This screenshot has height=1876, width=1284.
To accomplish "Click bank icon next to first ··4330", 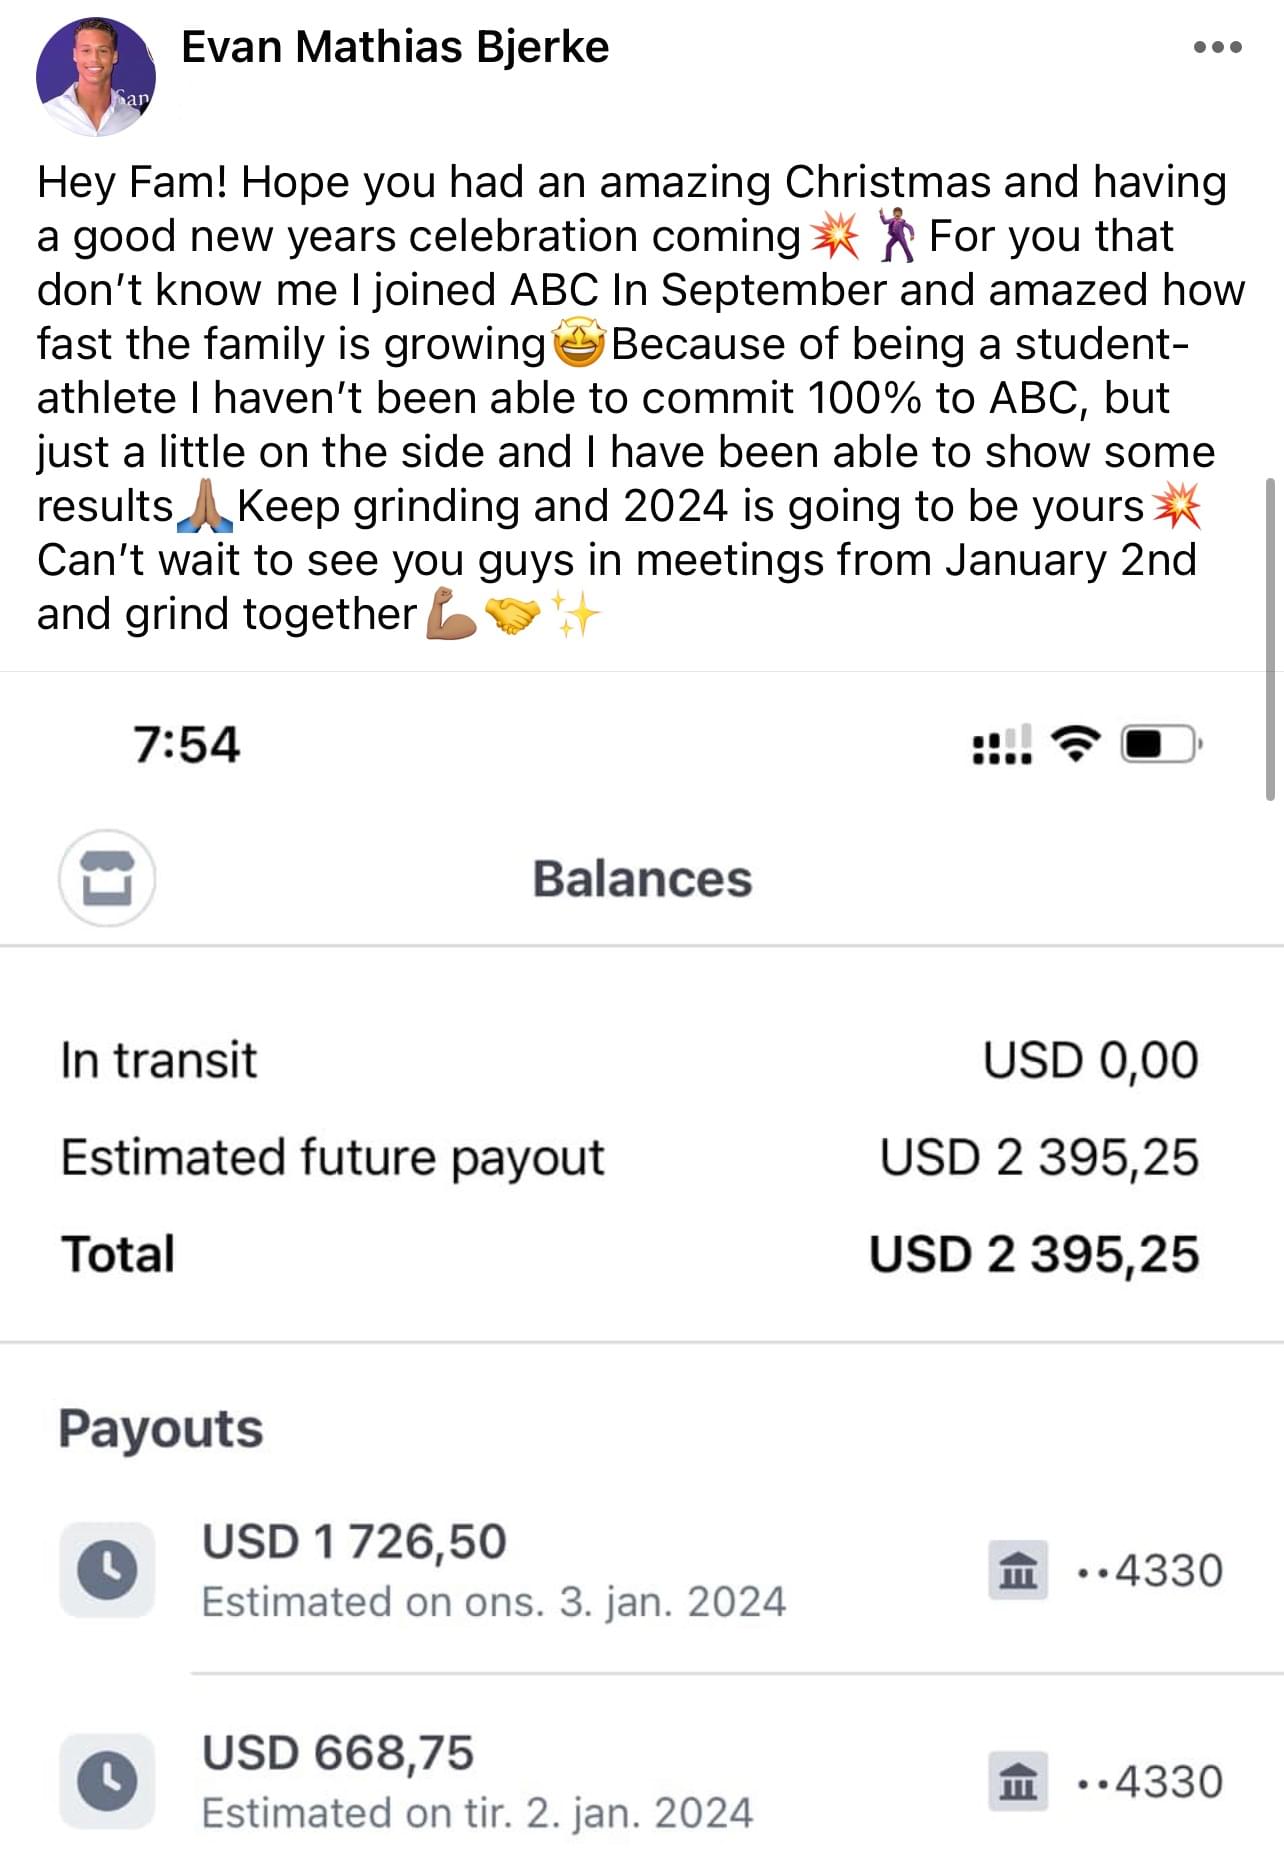I will click(x=1018, y=1570).
